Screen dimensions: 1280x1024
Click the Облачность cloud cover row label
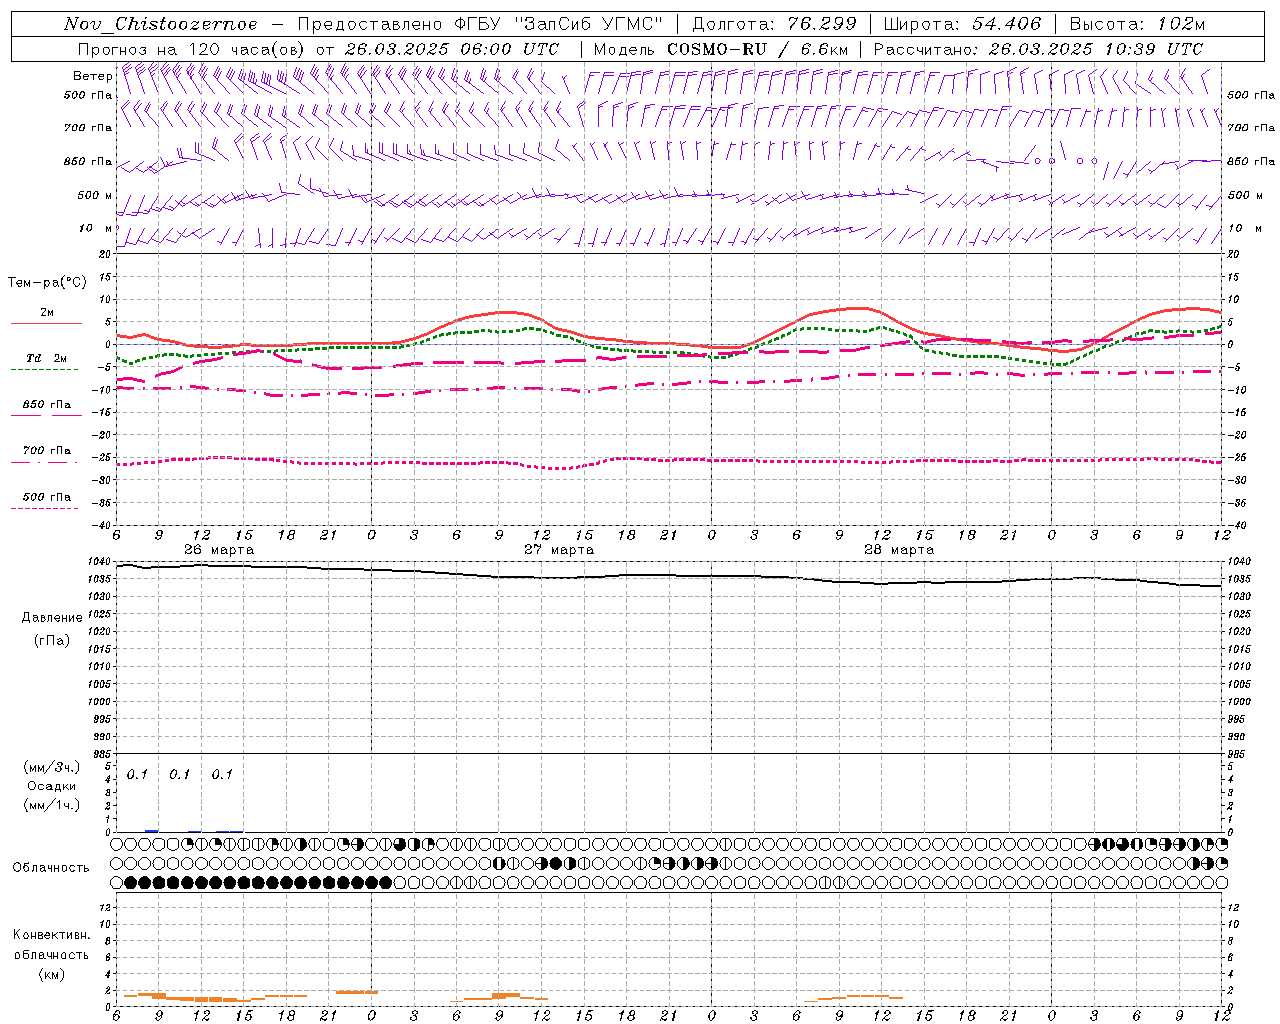point(51,867)
